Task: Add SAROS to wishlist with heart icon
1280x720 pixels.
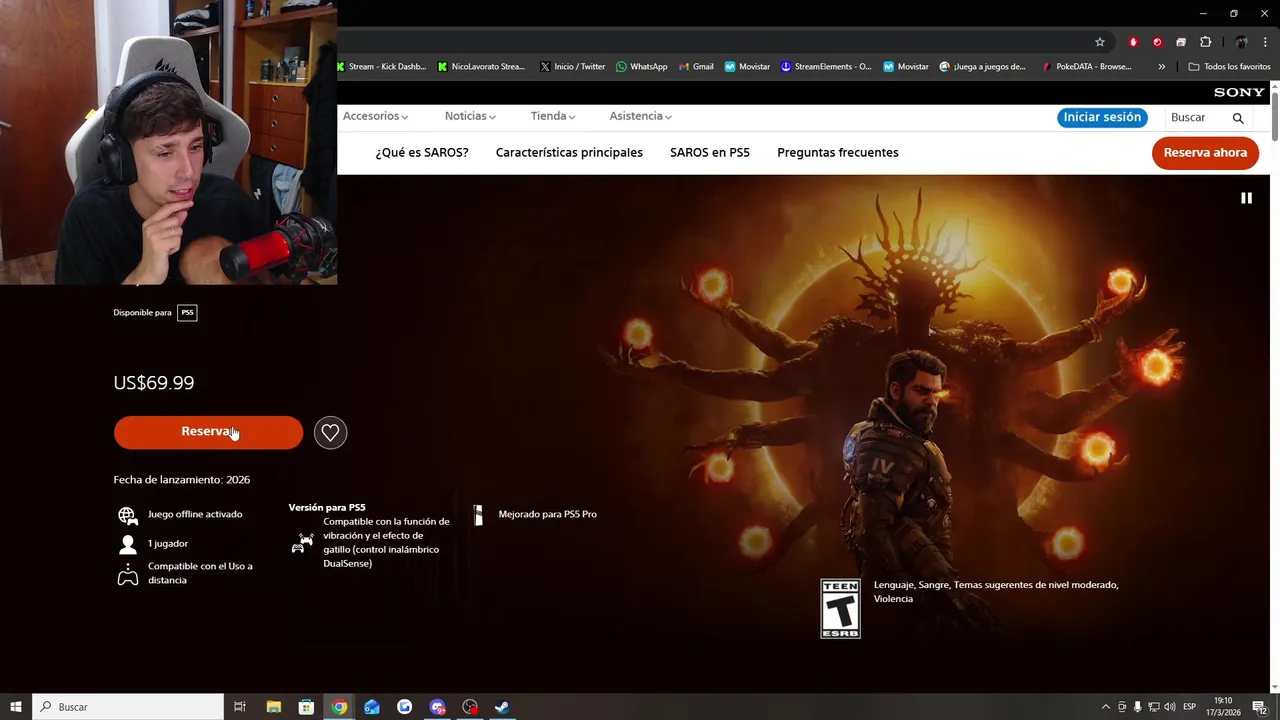Action: tap(330, 432)
